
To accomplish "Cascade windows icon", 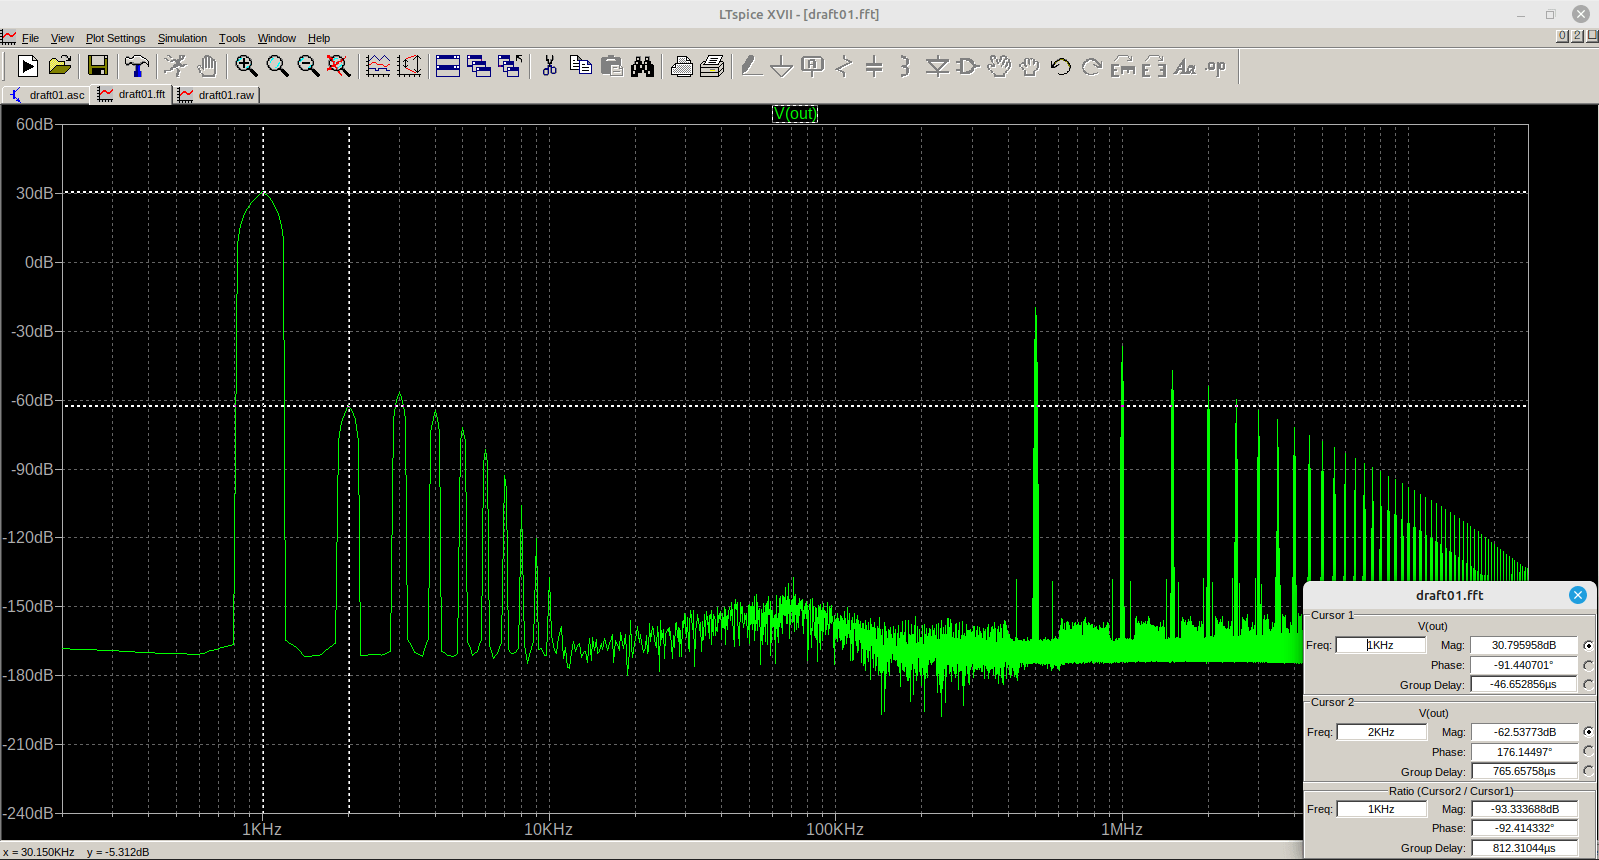I will click(479, 66).
